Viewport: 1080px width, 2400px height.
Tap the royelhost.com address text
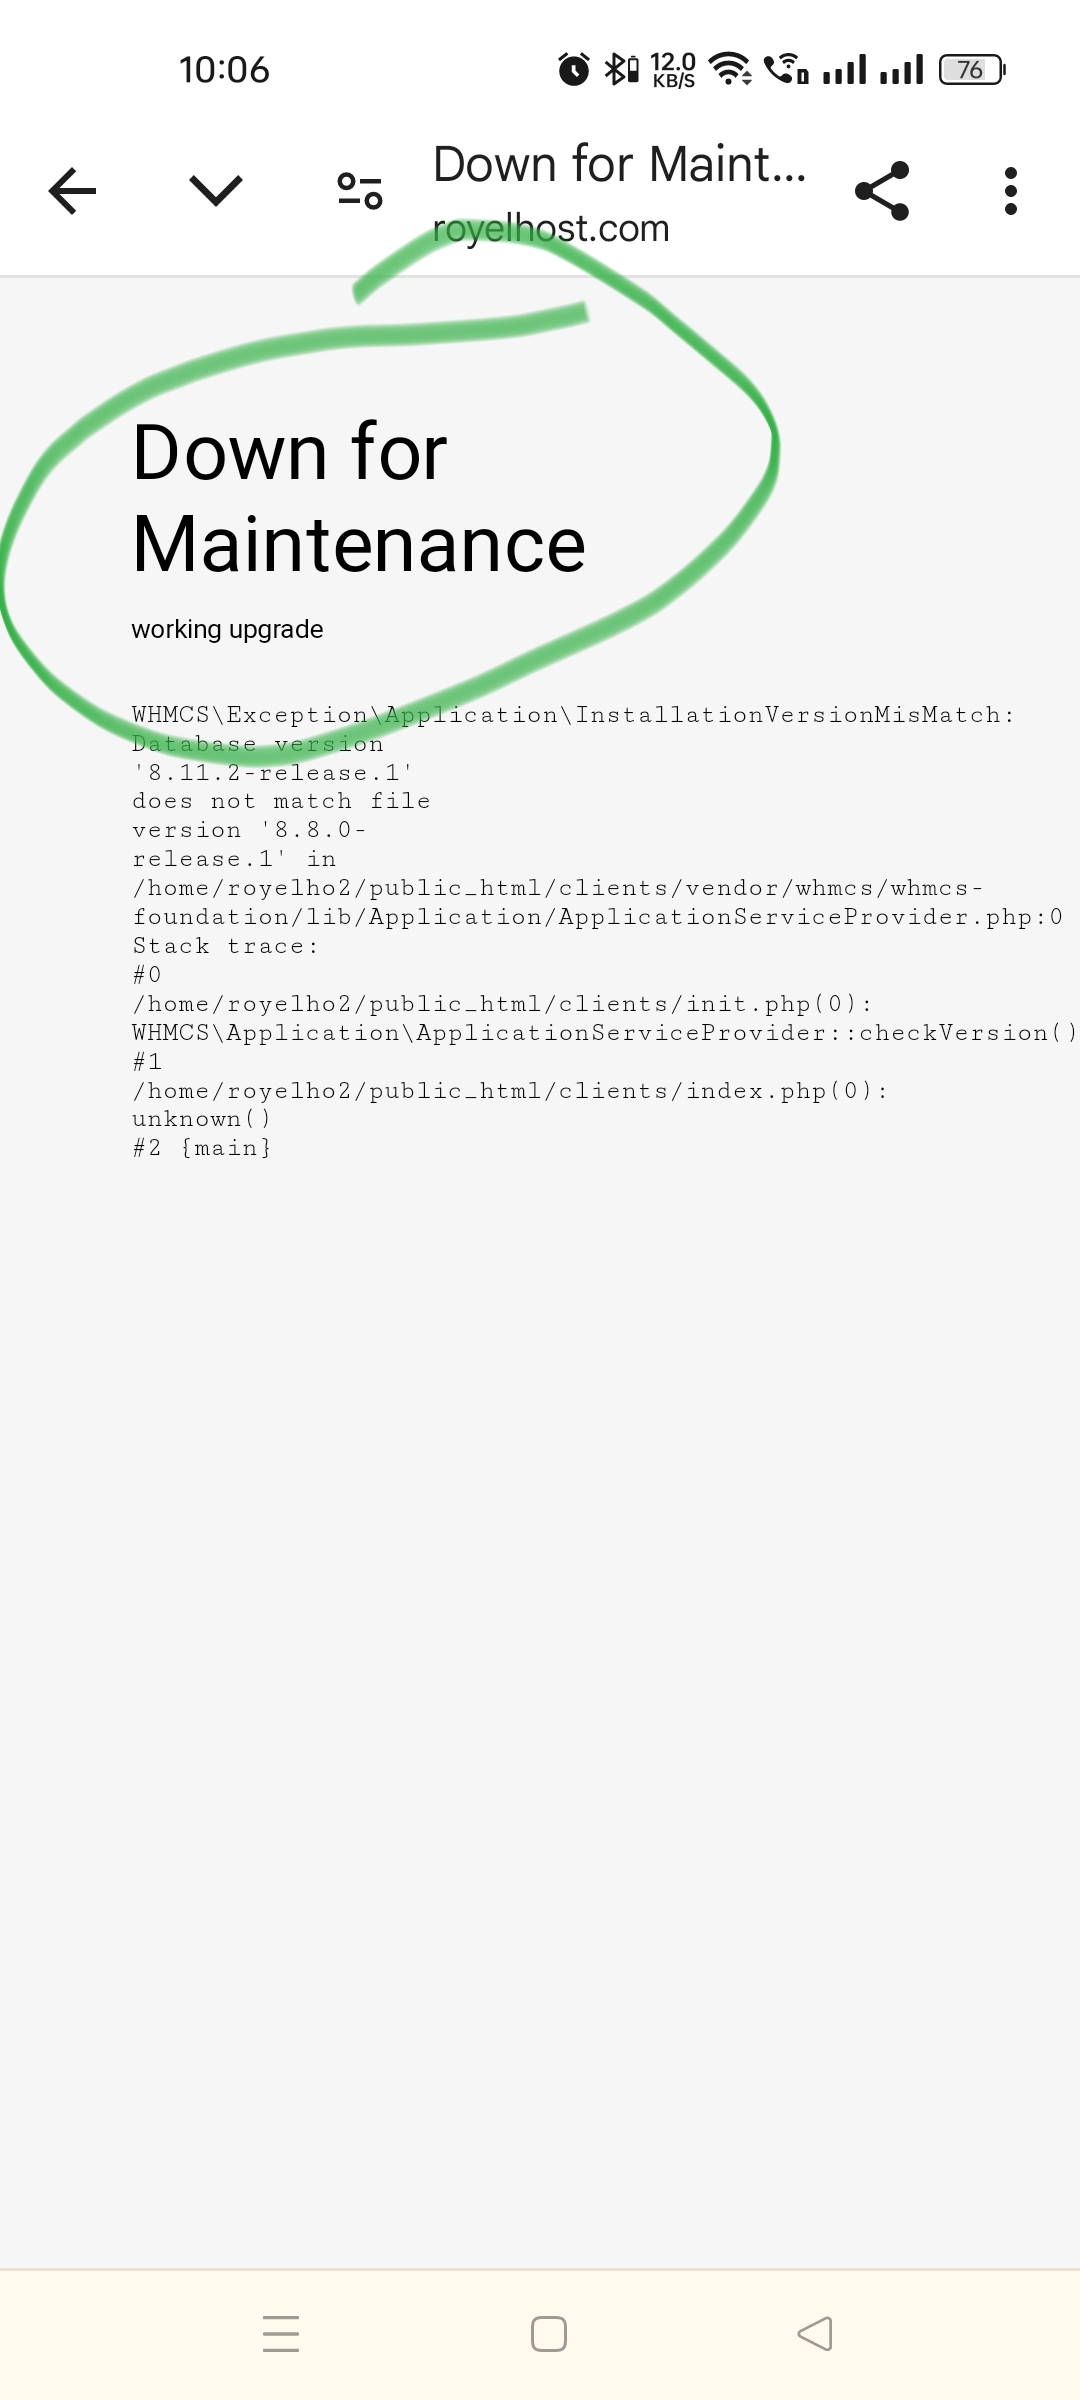click(x=551, y=229)
